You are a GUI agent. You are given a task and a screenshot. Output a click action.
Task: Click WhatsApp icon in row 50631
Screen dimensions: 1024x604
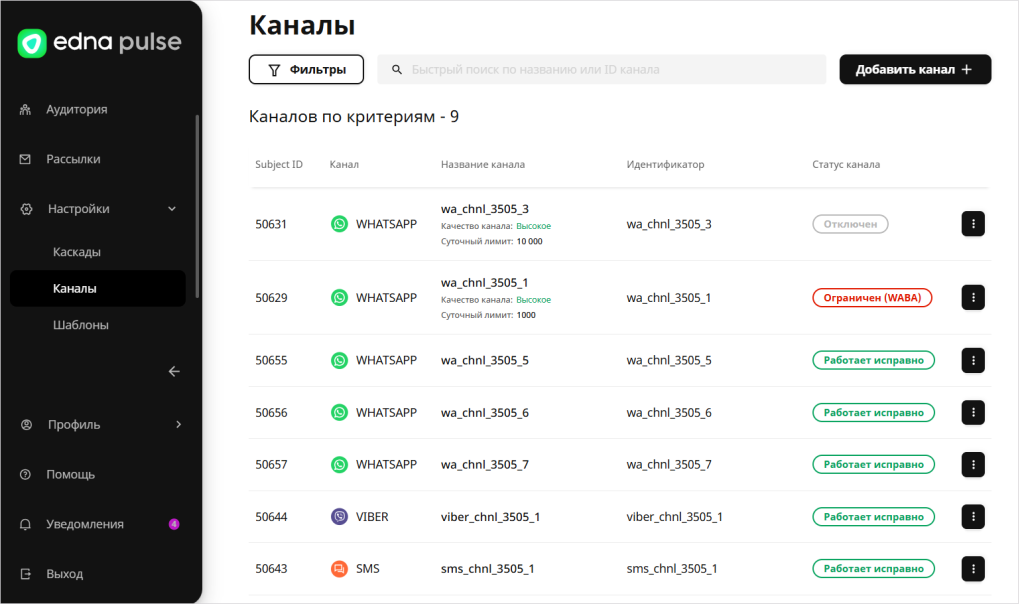point(340,225)
